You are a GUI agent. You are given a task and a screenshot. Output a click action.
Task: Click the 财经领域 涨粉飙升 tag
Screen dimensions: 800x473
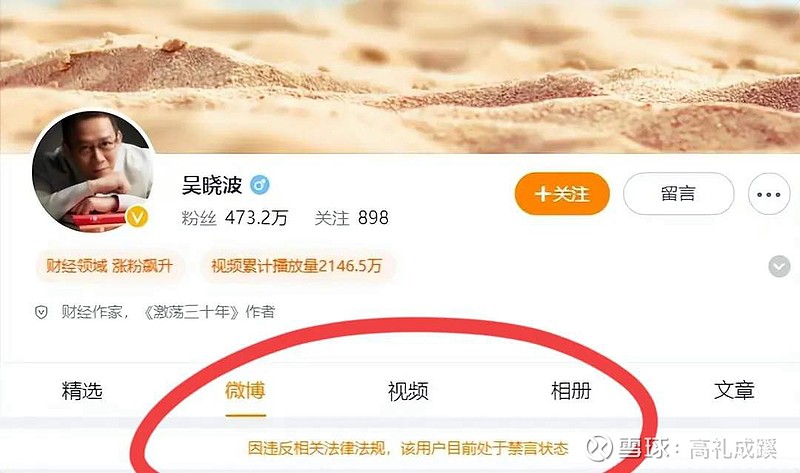click(109, 266)
